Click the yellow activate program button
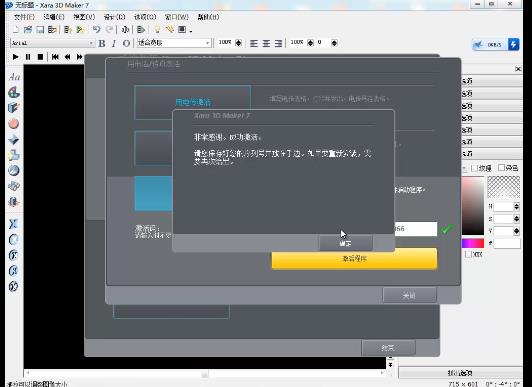Image resolution: width=532 pixels, height=387 pixels. click(x=354, y=259)
